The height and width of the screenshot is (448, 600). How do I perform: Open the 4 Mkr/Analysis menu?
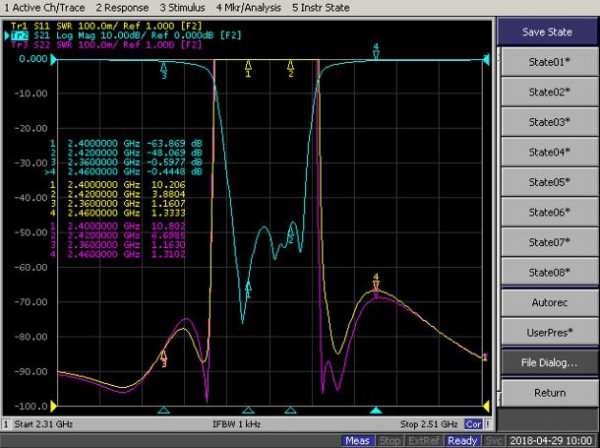coord(248,7)
